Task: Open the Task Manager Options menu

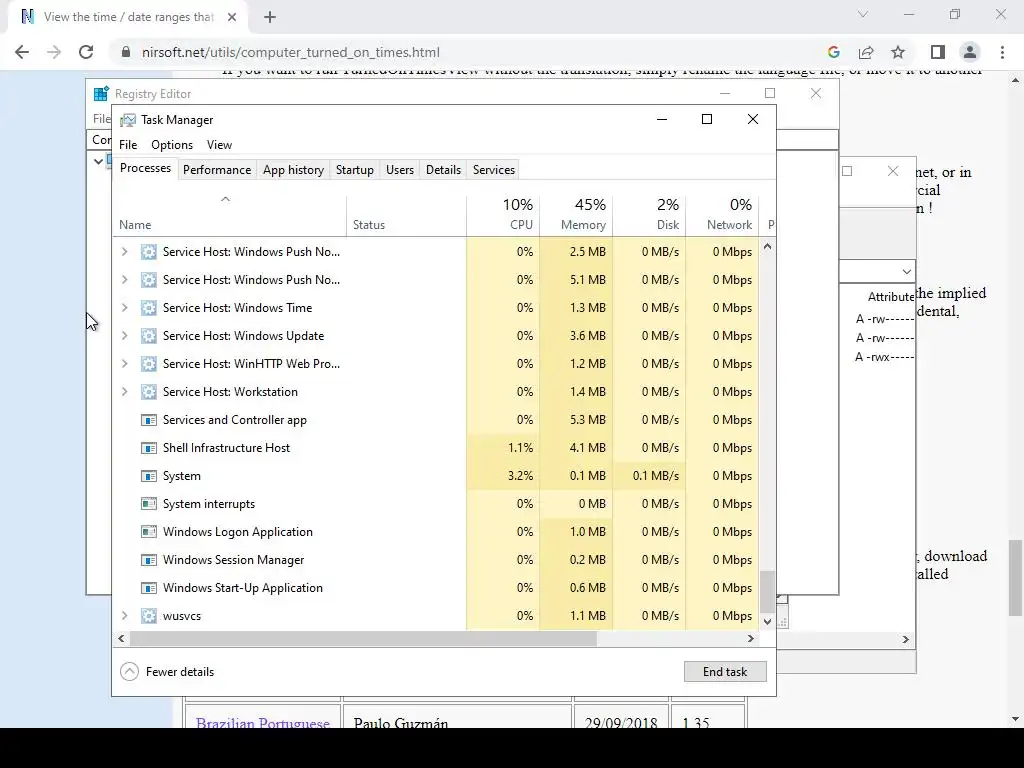Action: [x=172, y=145]
